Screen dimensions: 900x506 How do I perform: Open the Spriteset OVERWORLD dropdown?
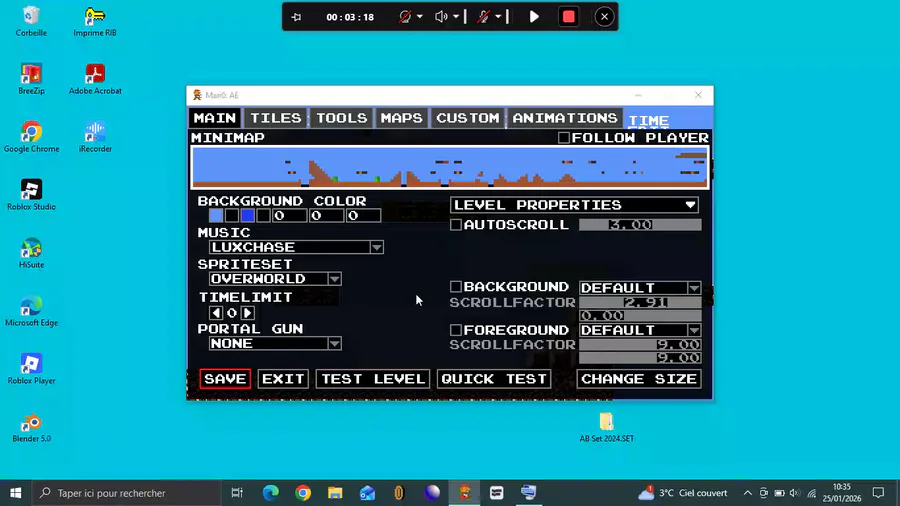tap(276, 279)
